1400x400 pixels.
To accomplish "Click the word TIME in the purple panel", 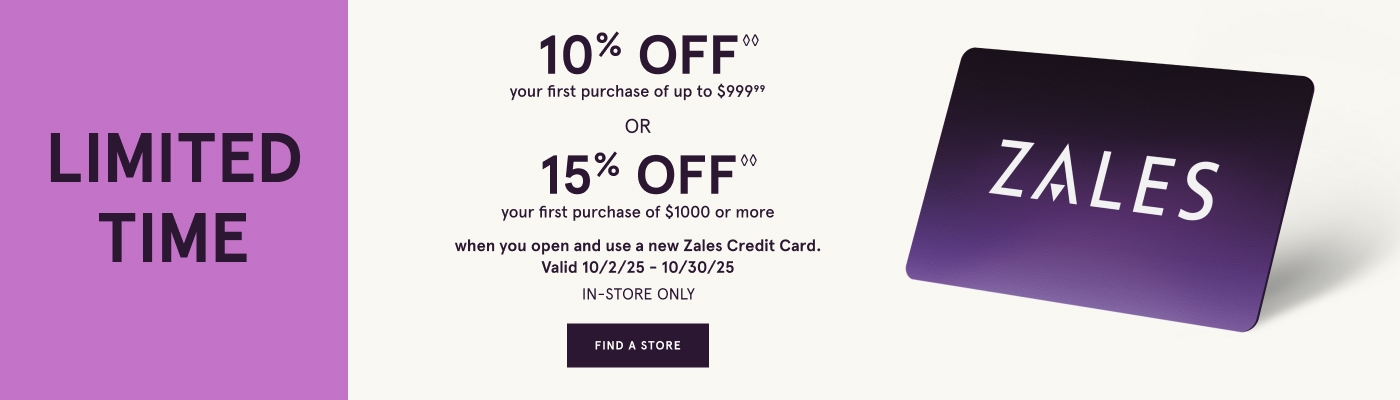I will point(178,238).
